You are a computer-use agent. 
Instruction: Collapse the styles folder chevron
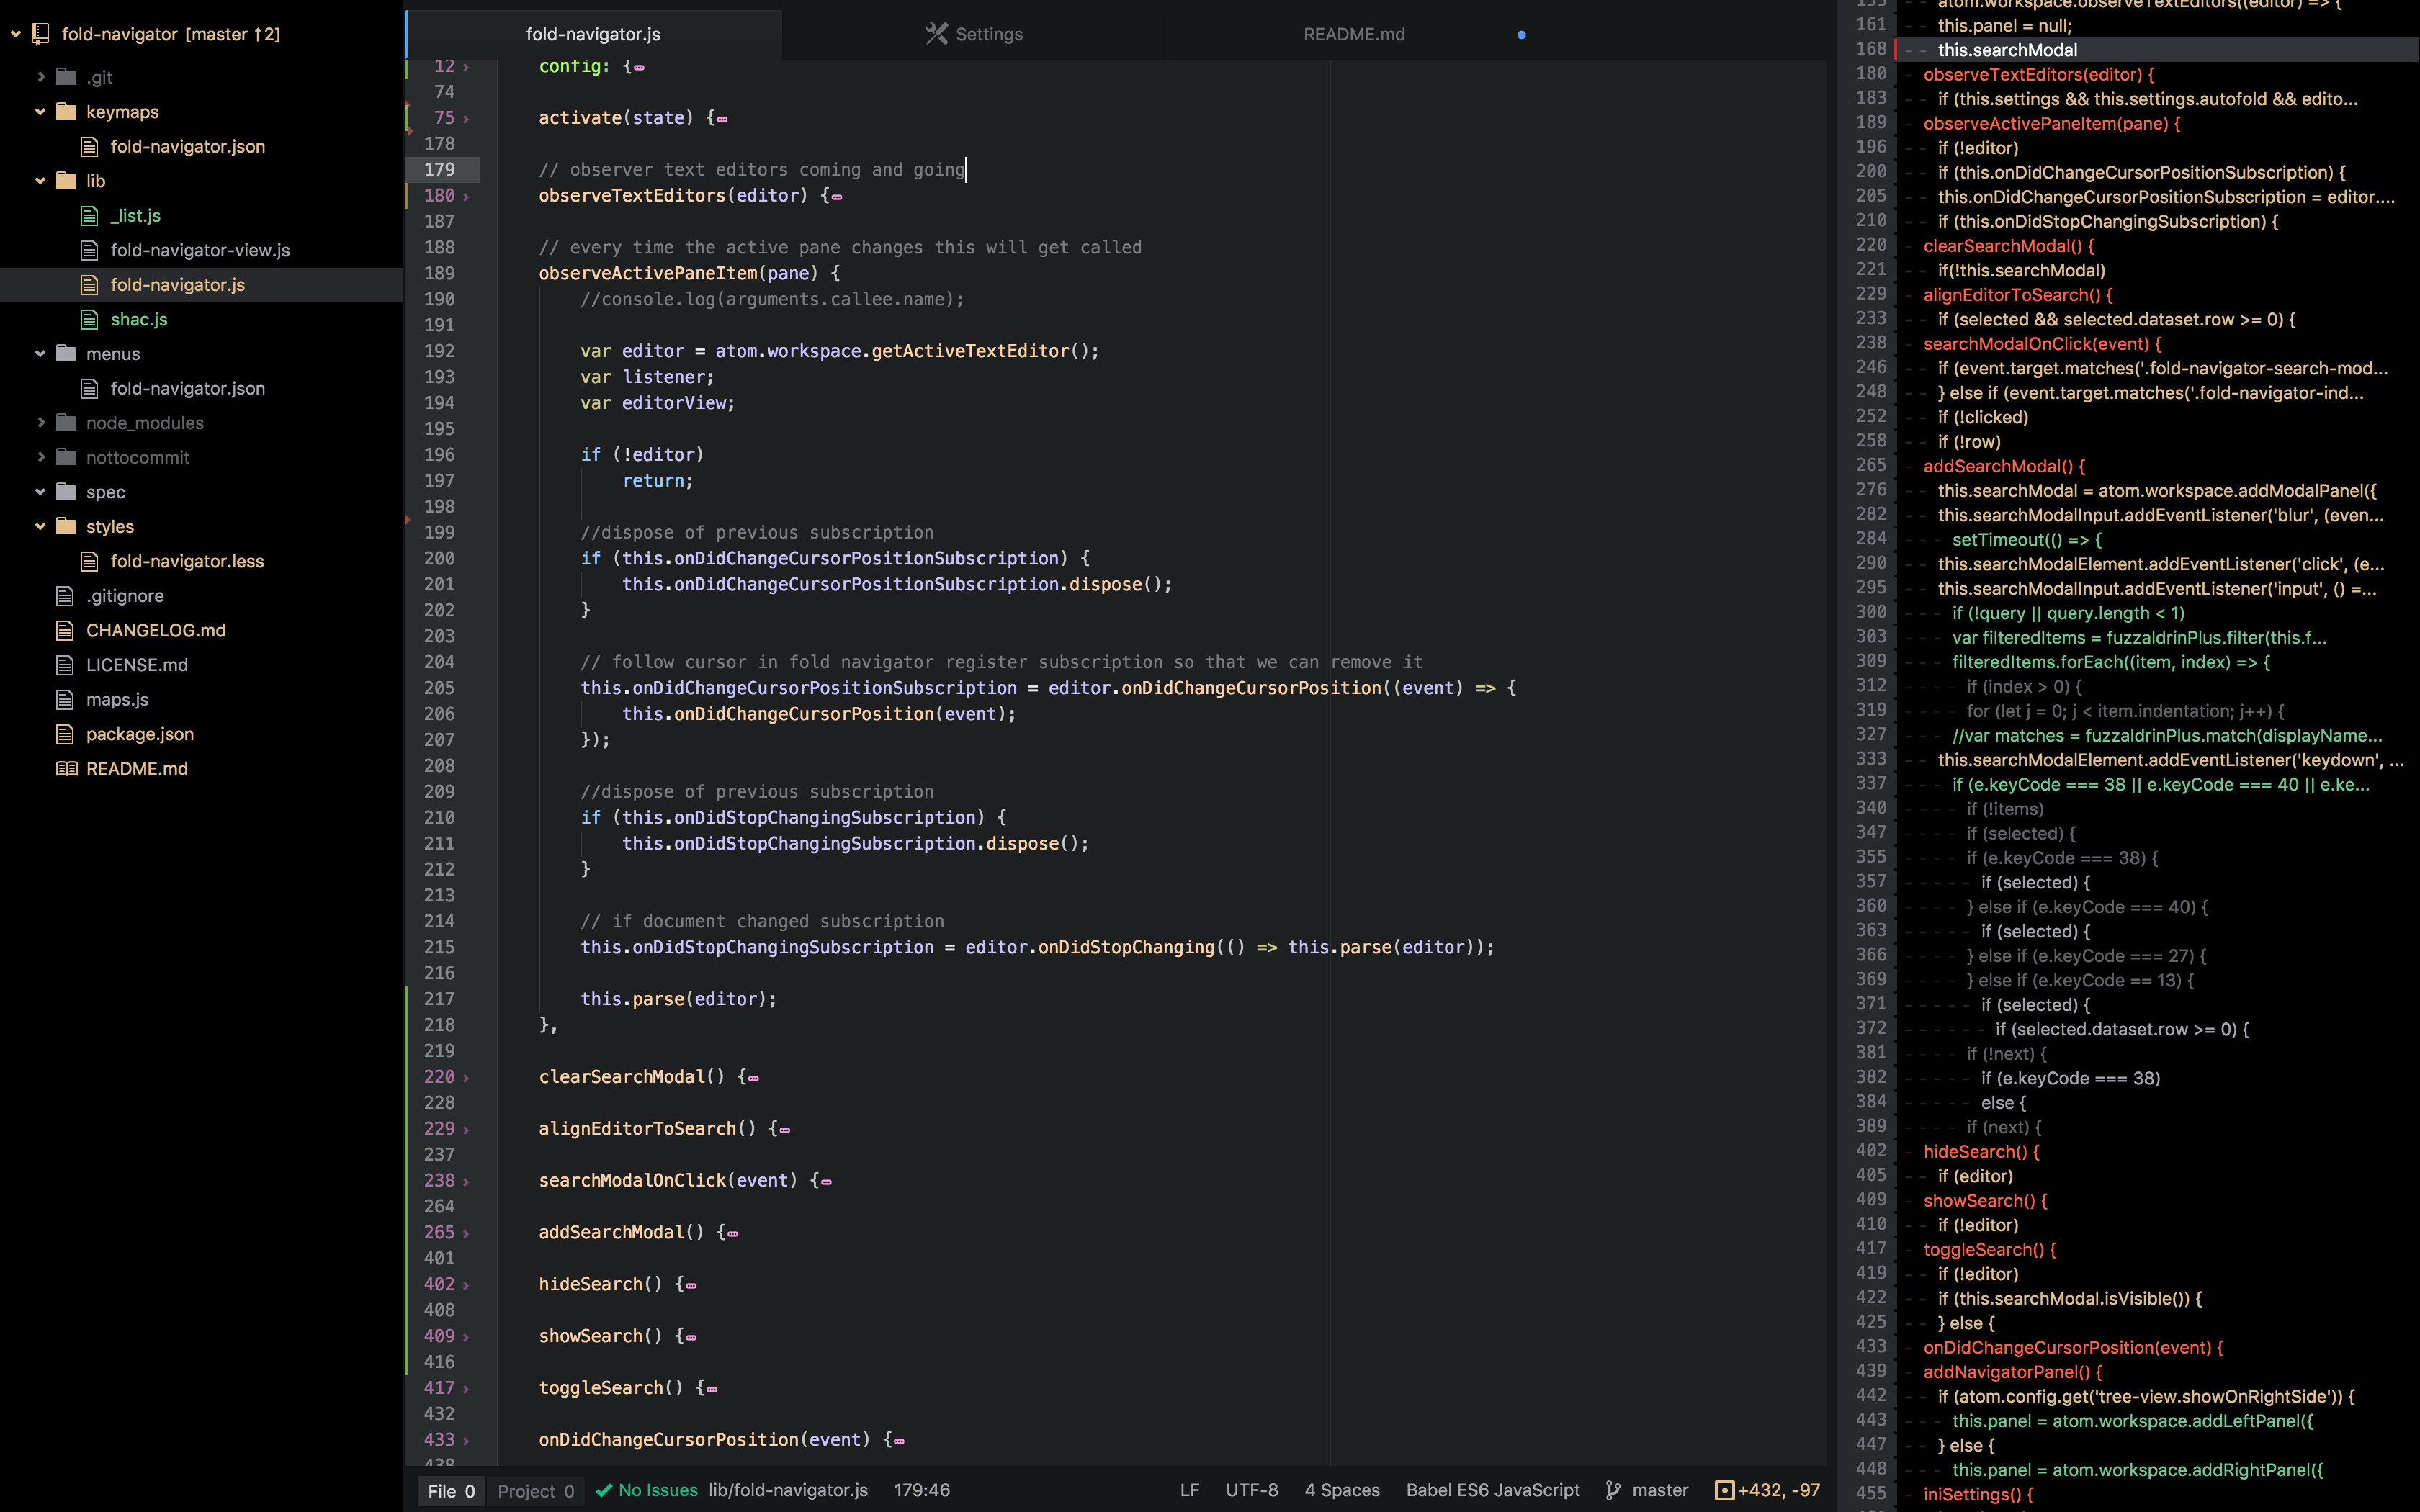(40, 527)
